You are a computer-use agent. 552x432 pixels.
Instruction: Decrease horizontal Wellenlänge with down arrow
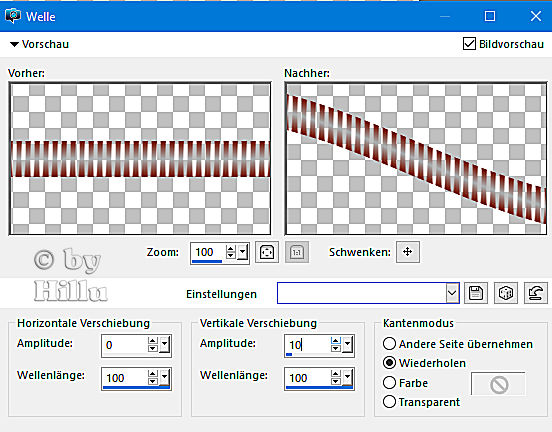pyautogui.click(x=152, y=381)
